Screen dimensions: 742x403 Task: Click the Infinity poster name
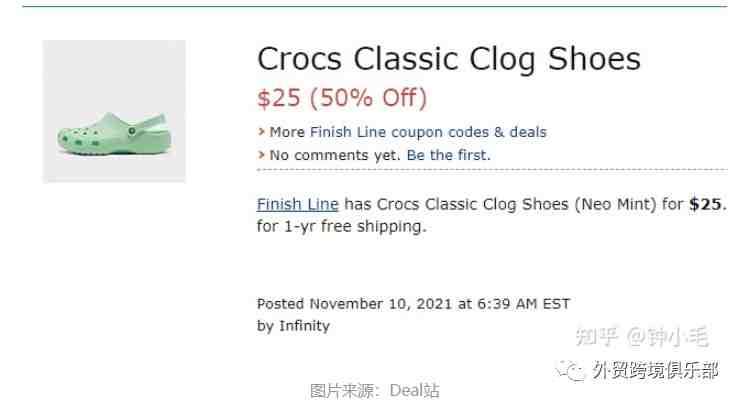[x=304, y=326]
